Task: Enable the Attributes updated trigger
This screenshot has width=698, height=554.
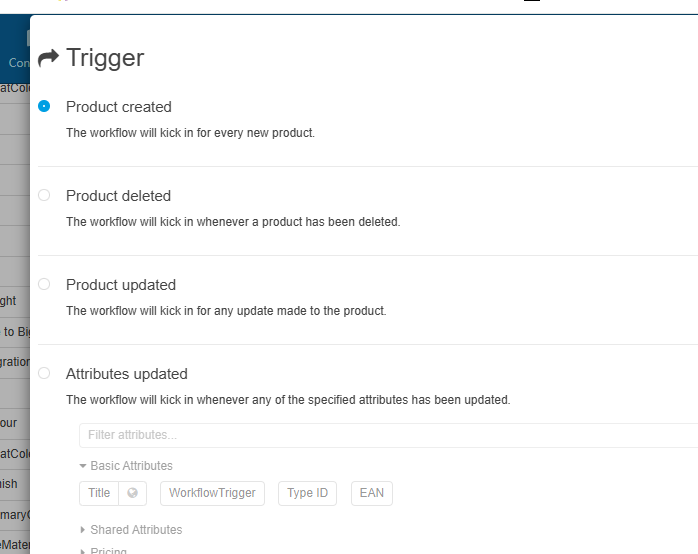Action: coord(44,373)
